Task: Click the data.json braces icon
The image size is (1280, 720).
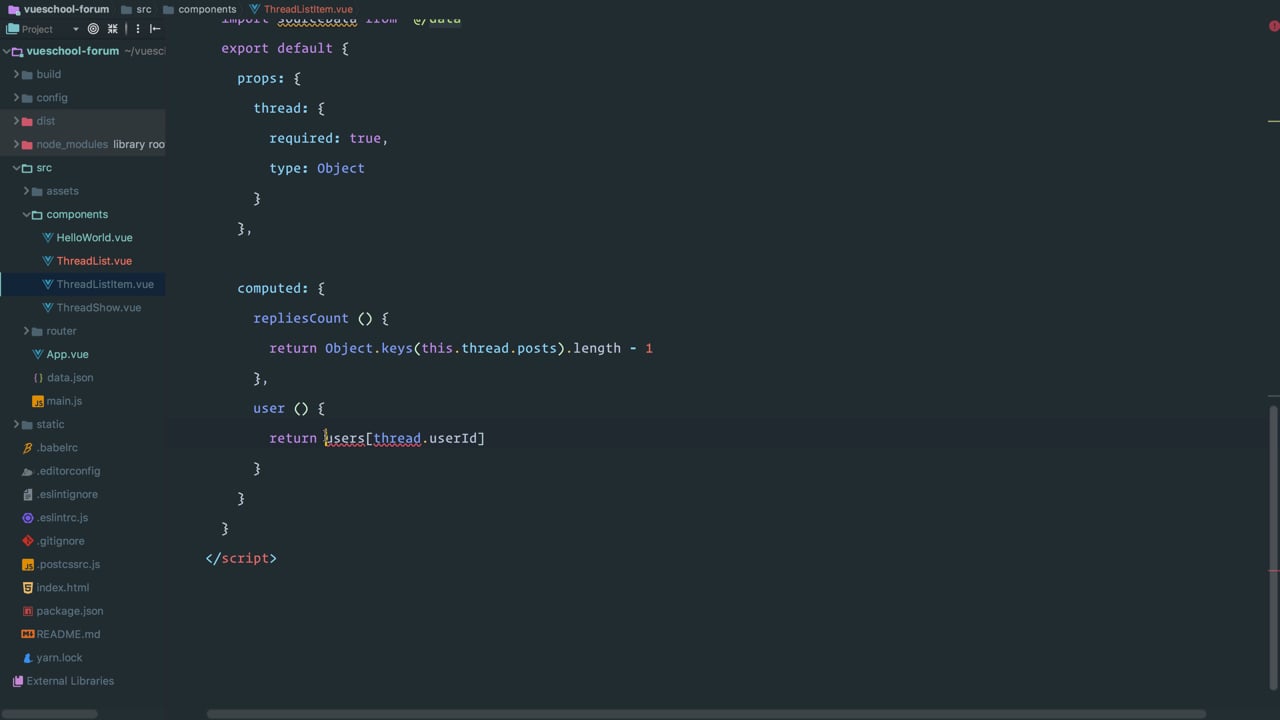Action: [x=38, y=378]
